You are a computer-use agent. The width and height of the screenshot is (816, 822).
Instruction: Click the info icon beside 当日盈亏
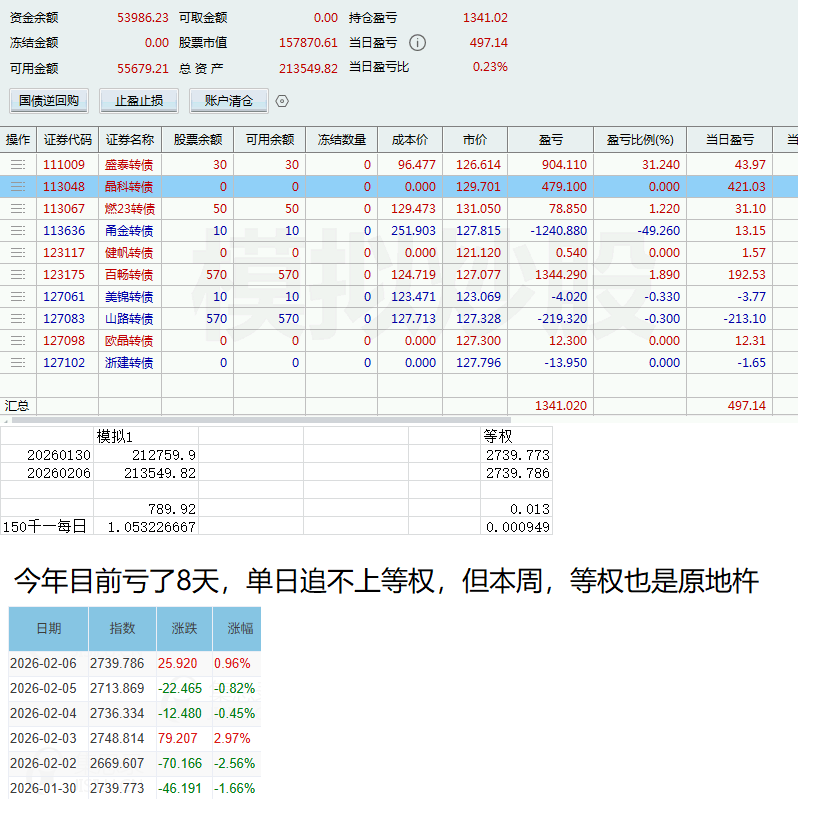point(417,42)
